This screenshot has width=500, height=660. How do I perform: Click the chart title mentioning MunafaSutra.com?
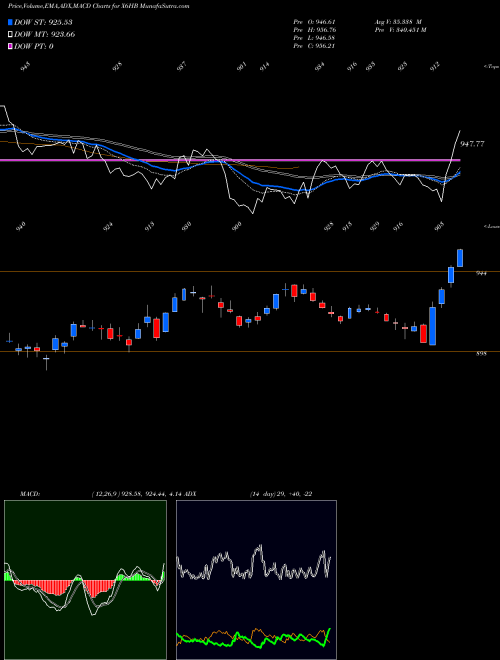pyautogui.click(x=98, y=6)
